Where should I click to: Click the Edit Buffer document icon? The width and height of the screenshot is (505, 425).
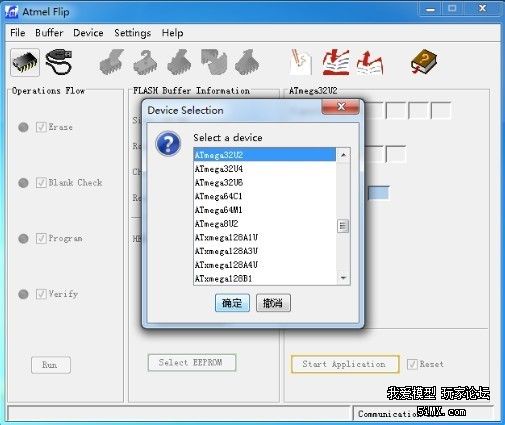(x=301, y=62)
